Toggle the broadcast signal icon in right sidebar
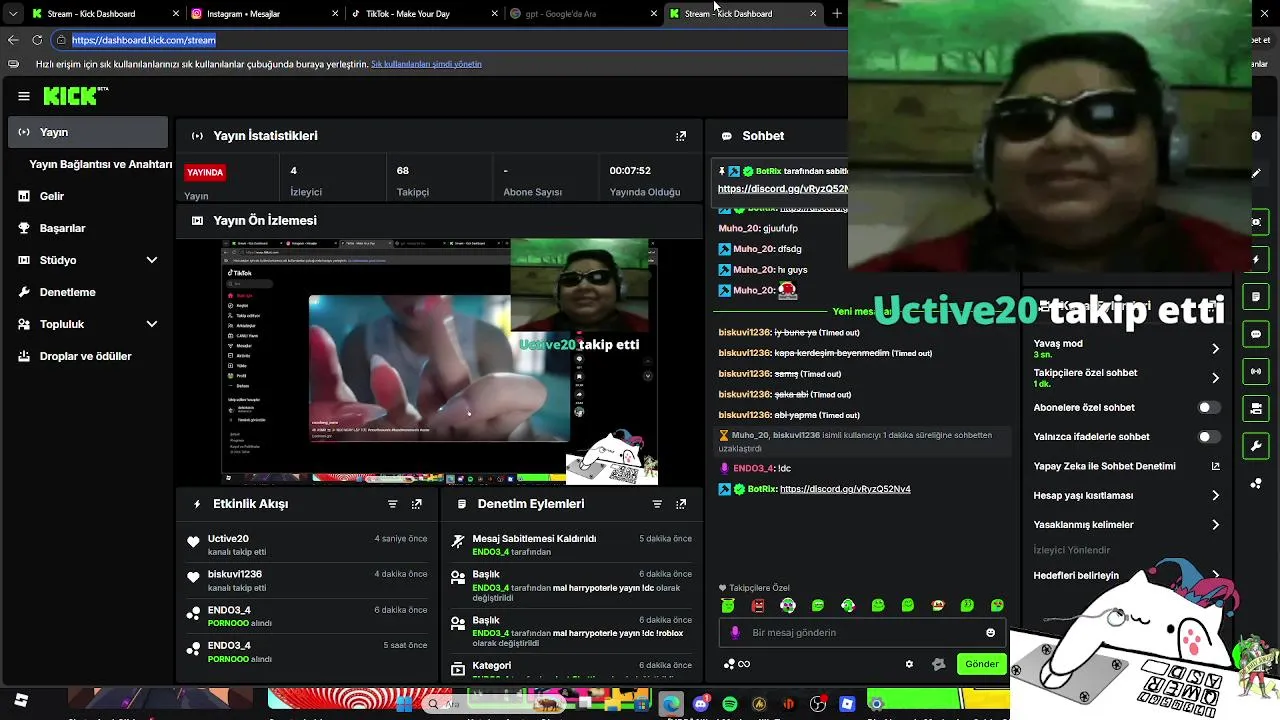 1256,371
